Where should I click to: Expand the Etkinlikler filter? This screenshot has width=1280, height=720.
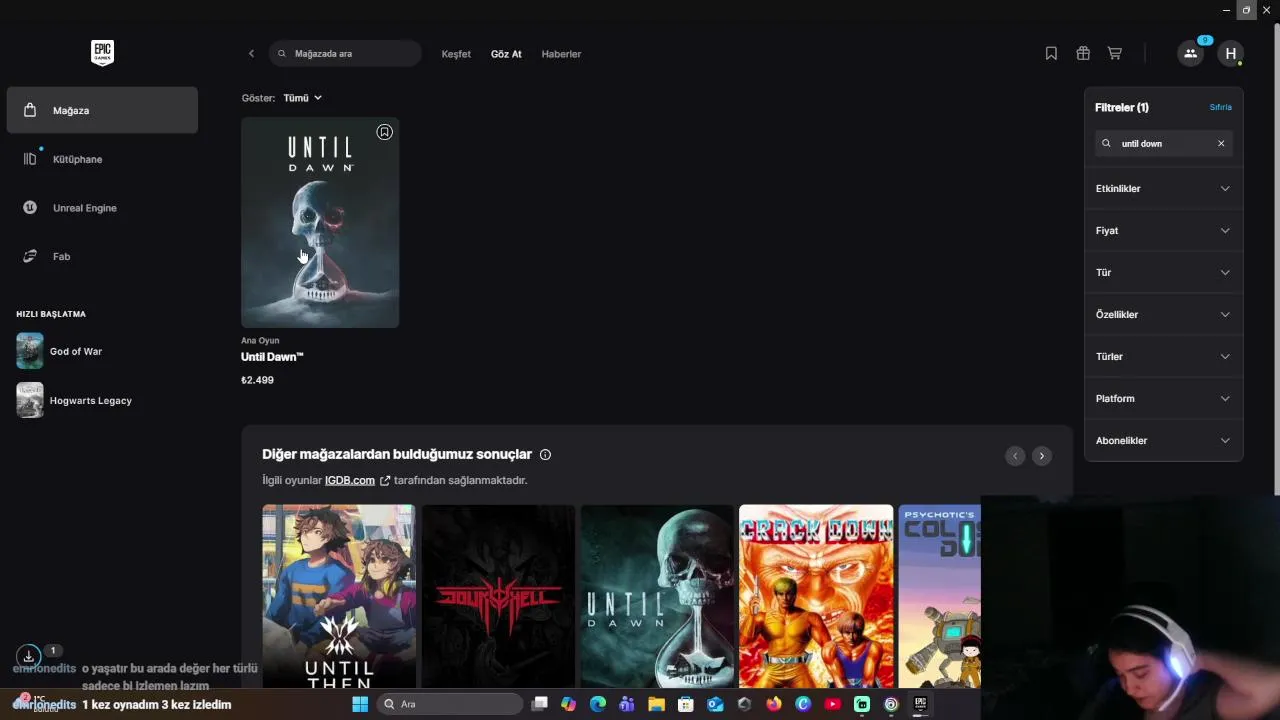(x=1164, y=188)
